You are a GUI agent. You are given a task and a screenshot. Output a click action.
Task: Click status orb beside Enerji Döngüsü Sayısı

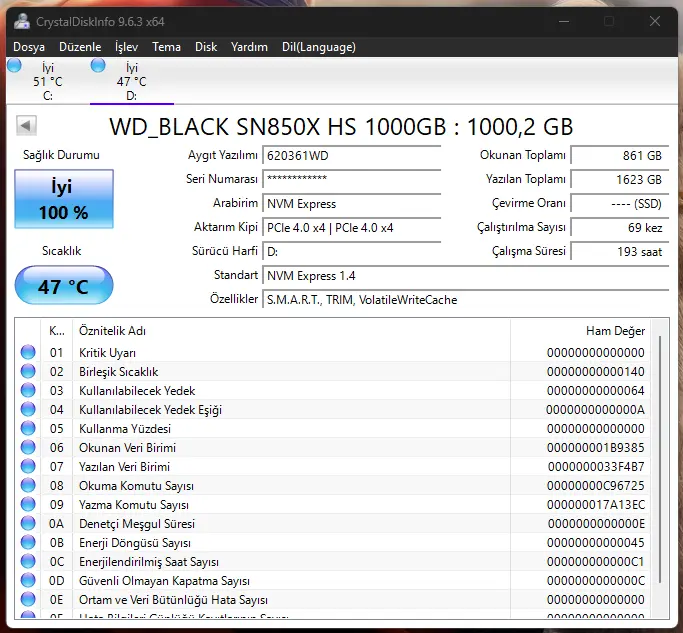[28, 542]
